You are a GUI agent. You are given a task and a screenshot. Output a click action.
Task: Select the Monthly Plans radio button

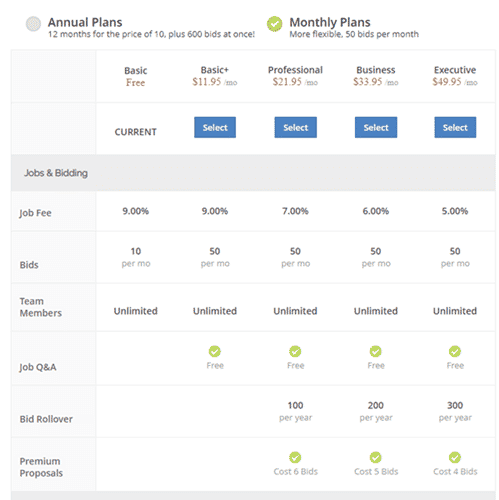274,24
